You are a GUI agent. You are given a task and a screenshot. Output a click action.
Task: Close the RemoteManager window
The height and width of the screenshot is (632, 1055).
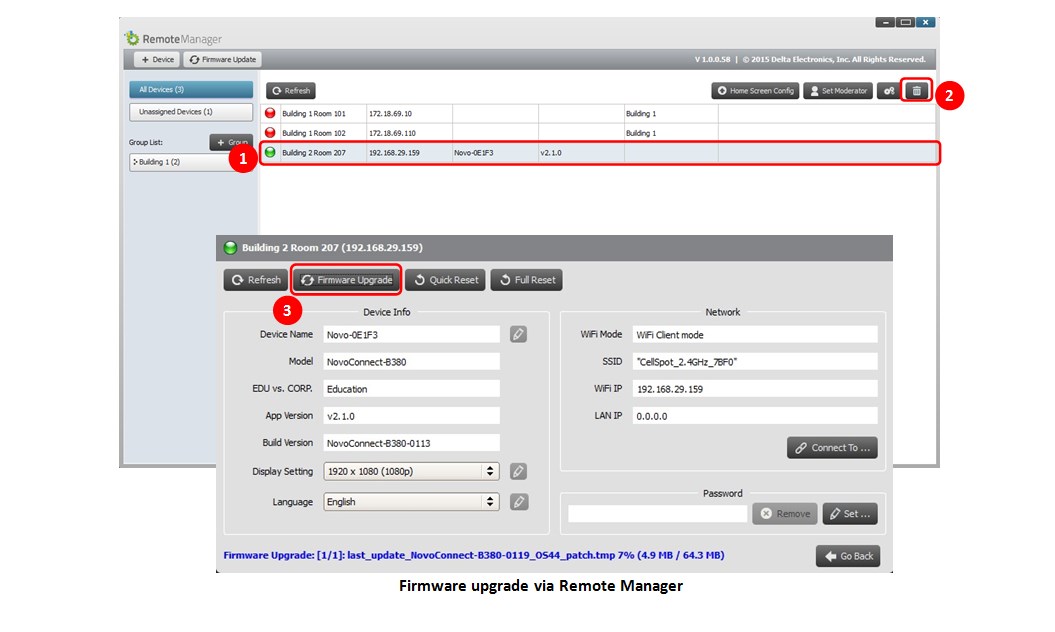926,22
